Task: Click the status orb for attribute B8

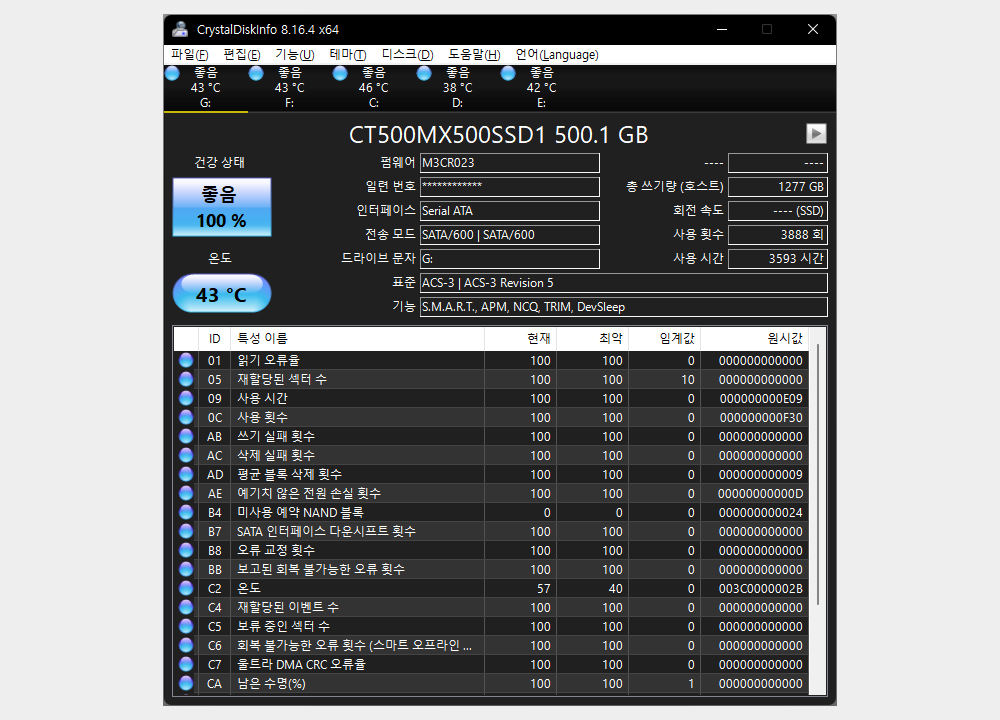Action: click(186, 550)
